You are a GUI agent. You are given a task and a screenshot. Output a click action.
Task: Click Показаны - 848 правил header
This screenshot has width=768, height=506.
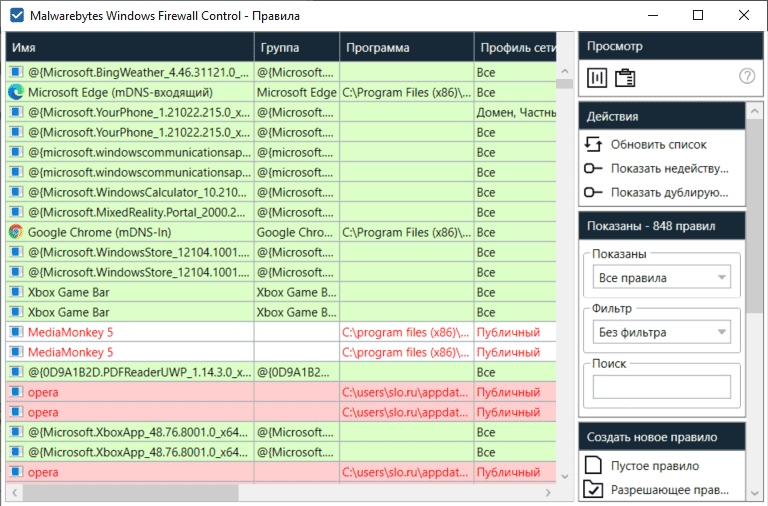coord(662,226)
